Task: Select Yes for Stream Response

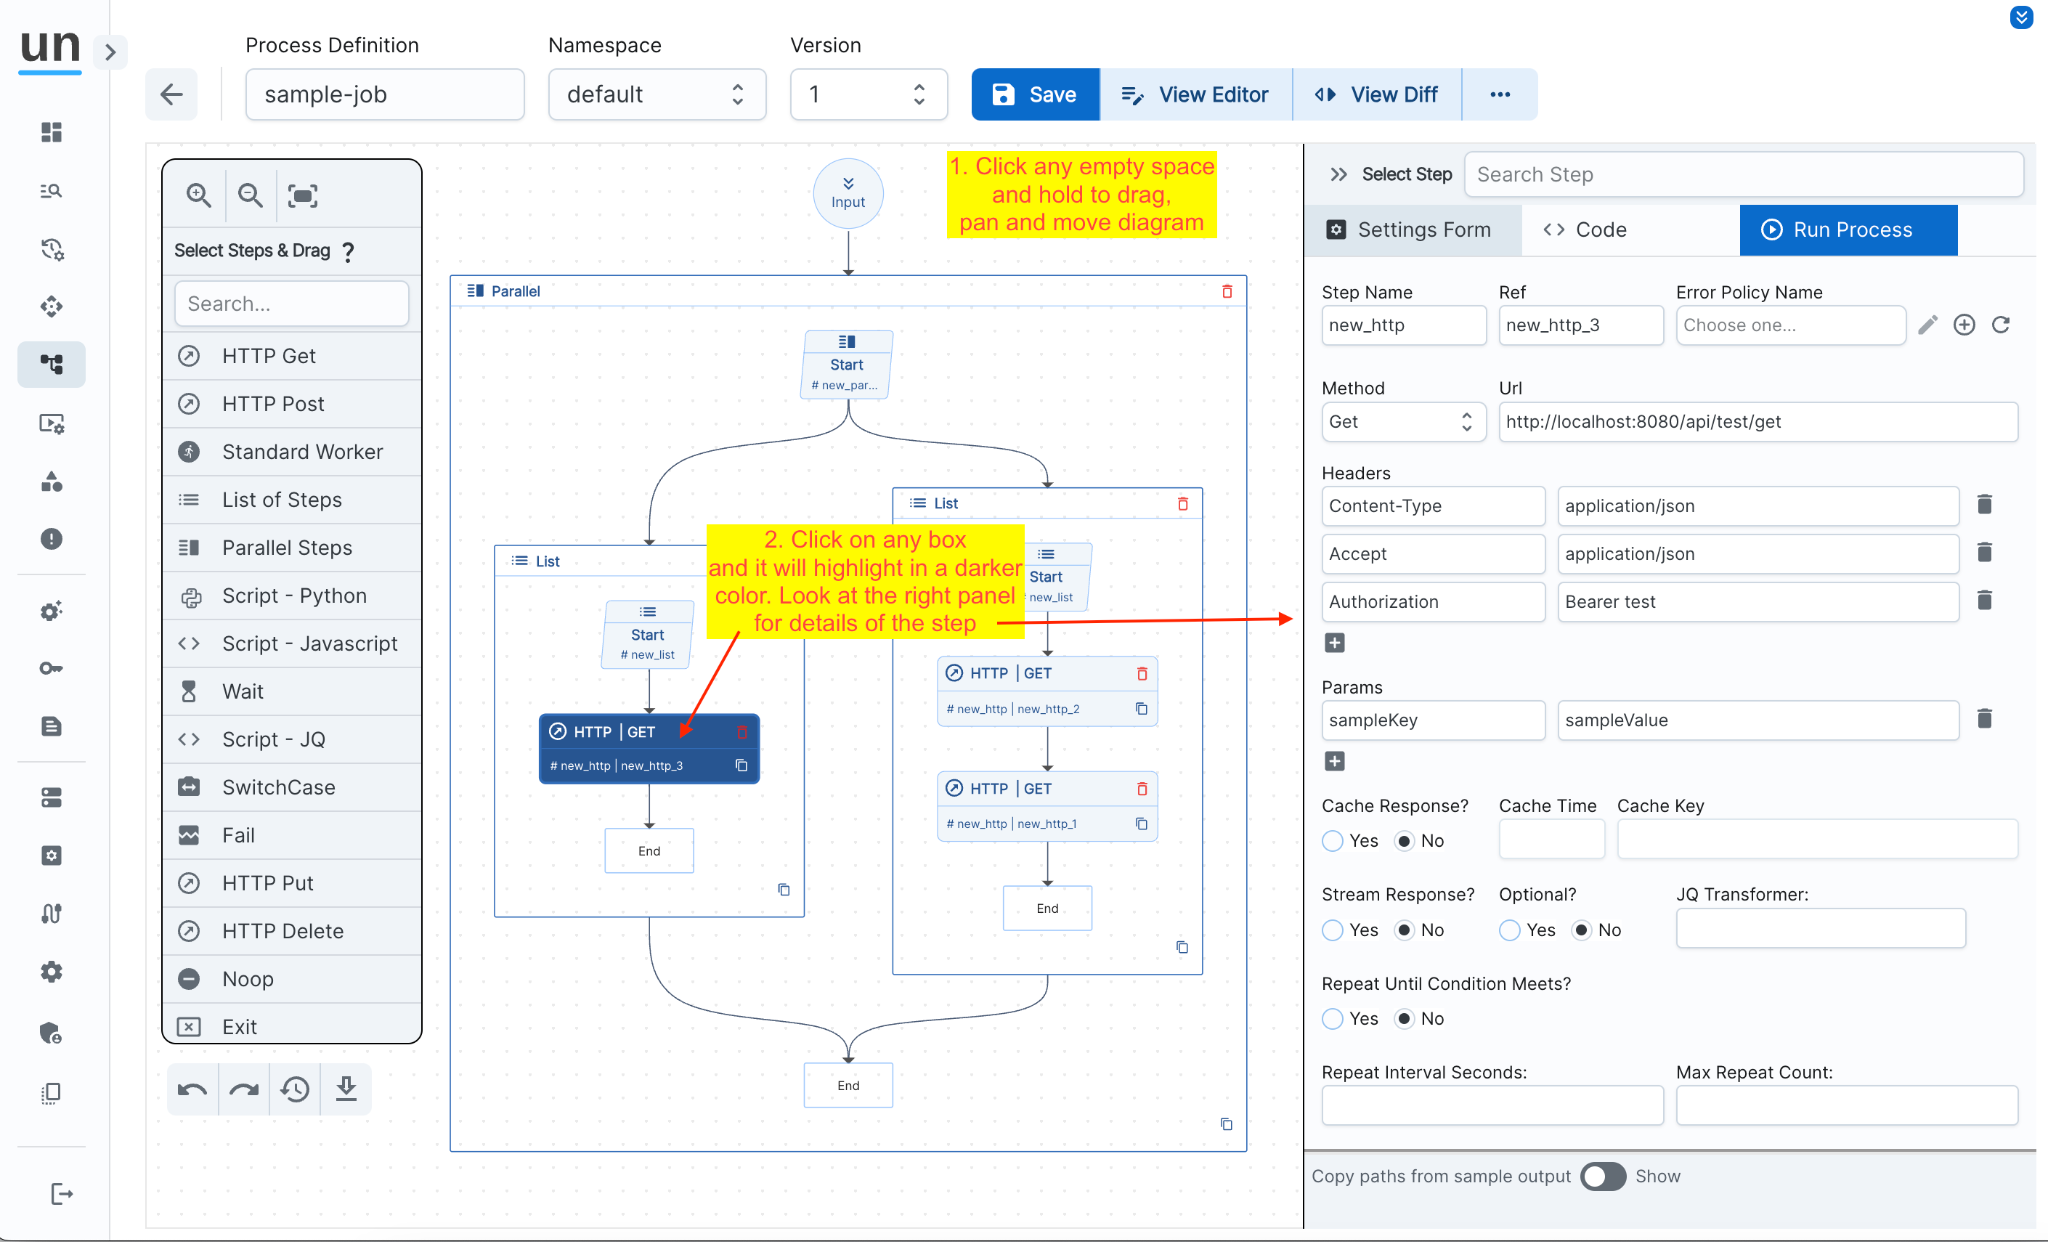Action: pos(1333,930)
